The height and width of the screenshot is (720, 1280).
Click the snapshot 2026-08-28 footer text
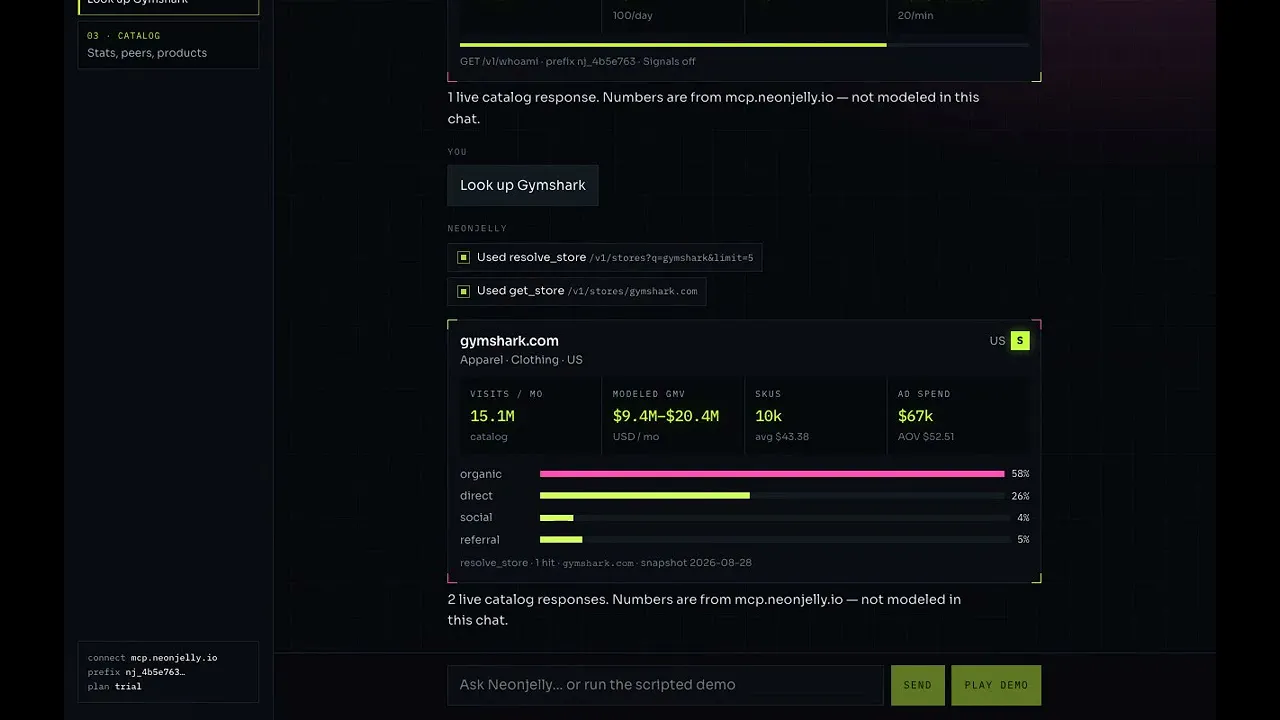696,563
